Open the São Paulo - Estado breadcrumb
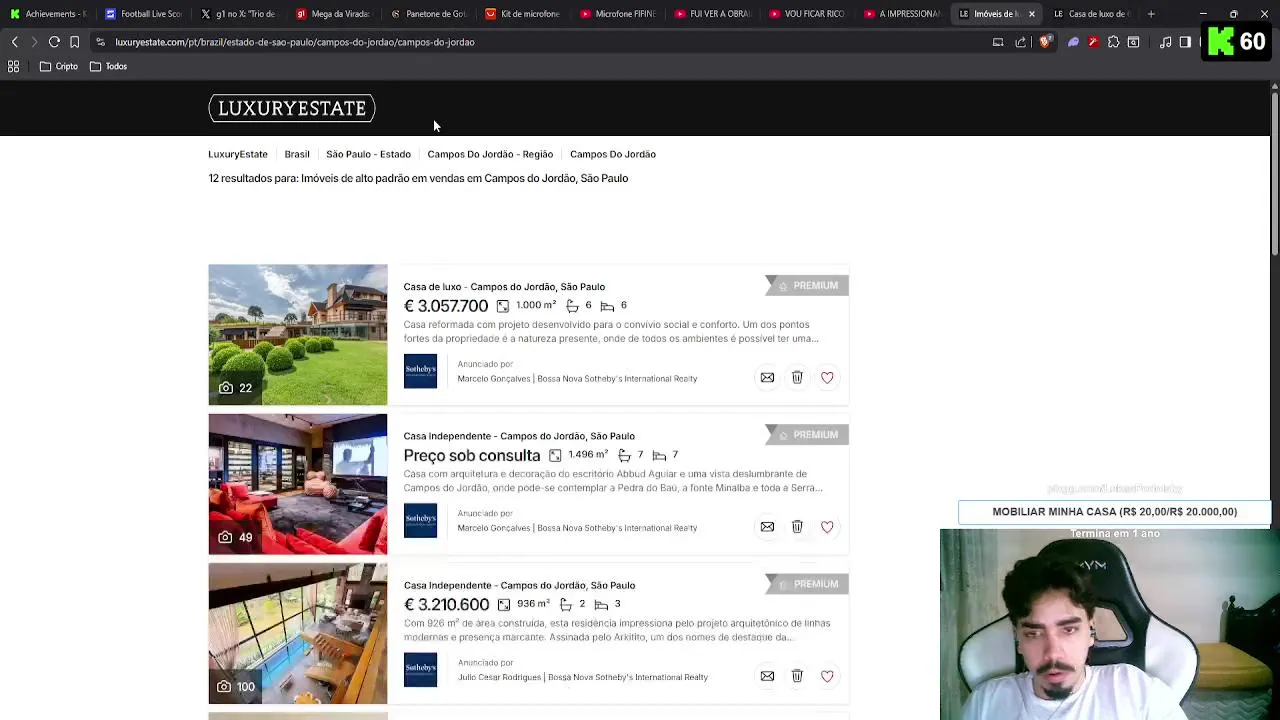 click(x=368, y=154)
